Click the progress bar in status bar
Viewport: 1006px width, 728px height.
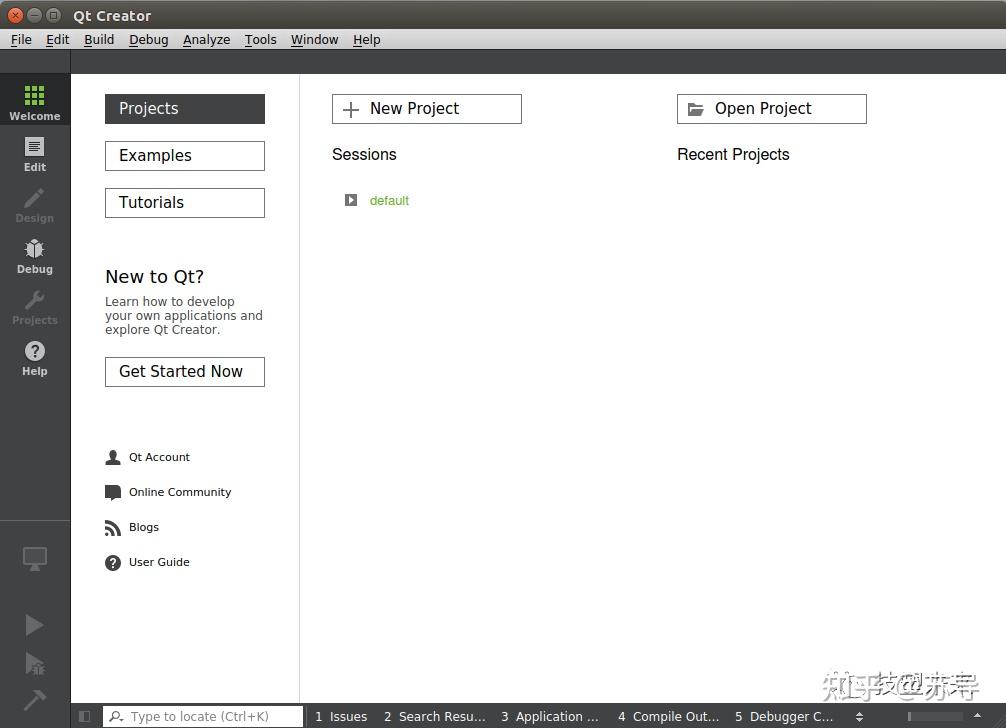[x=935, y=716]
